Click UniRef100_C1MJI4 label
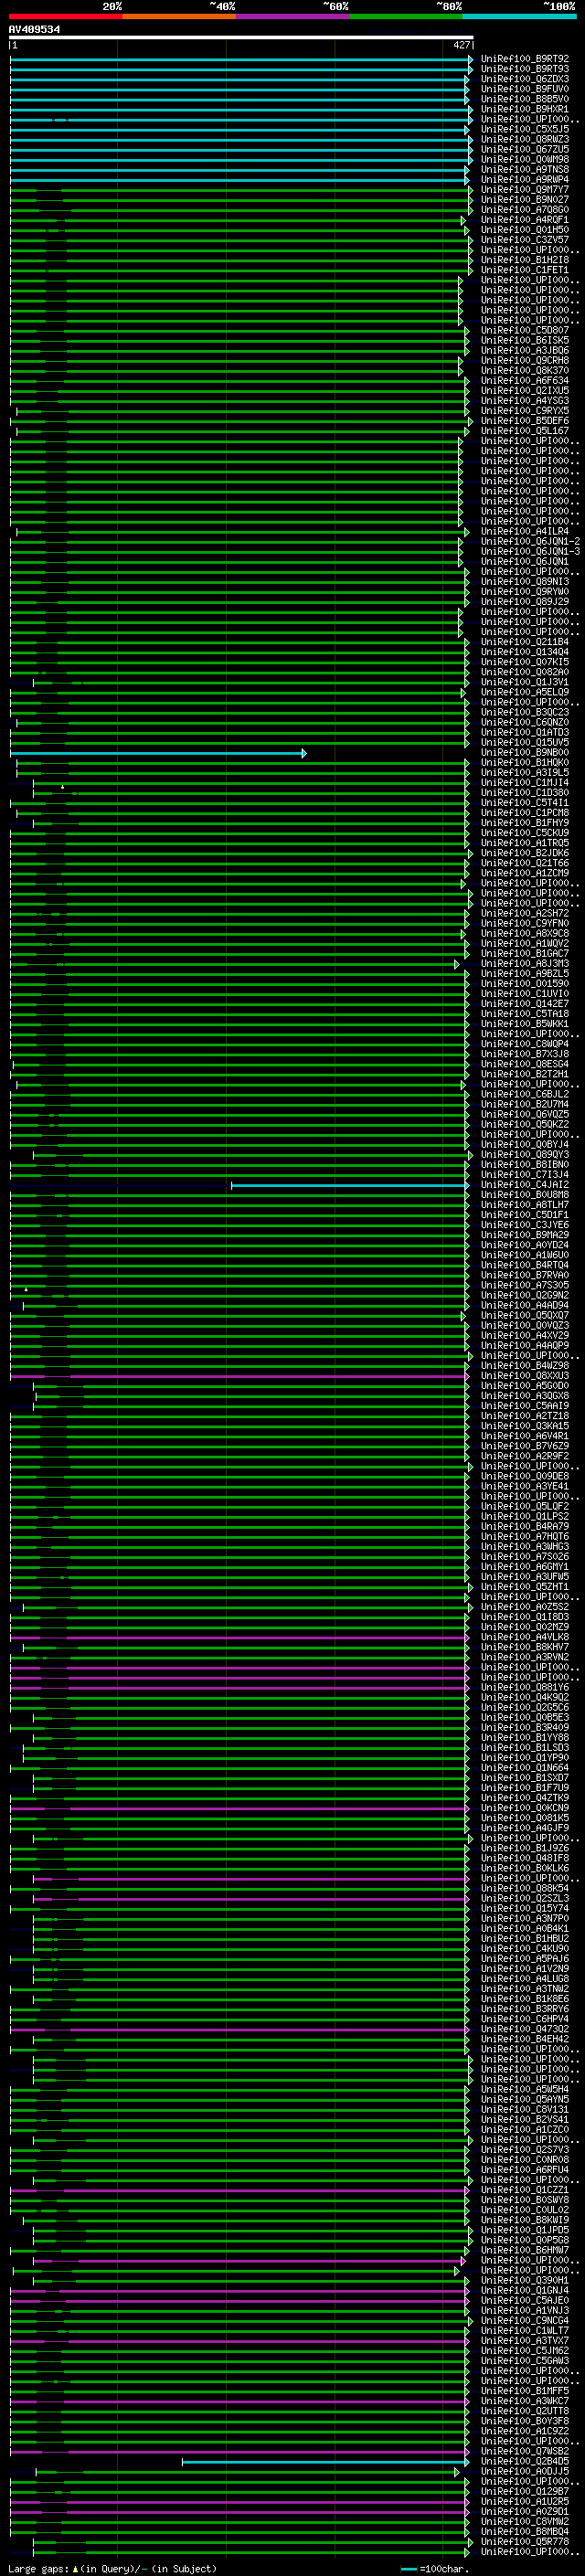 coord(524,783)
